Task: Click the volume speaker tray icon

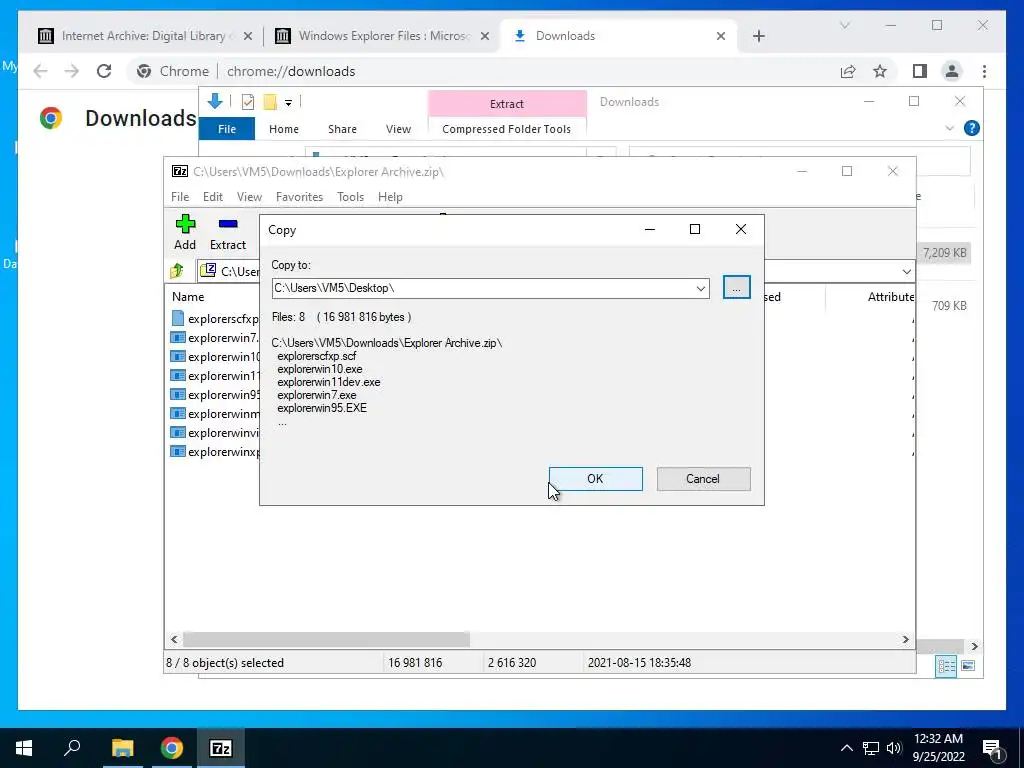Action: [x=894, y=748]
